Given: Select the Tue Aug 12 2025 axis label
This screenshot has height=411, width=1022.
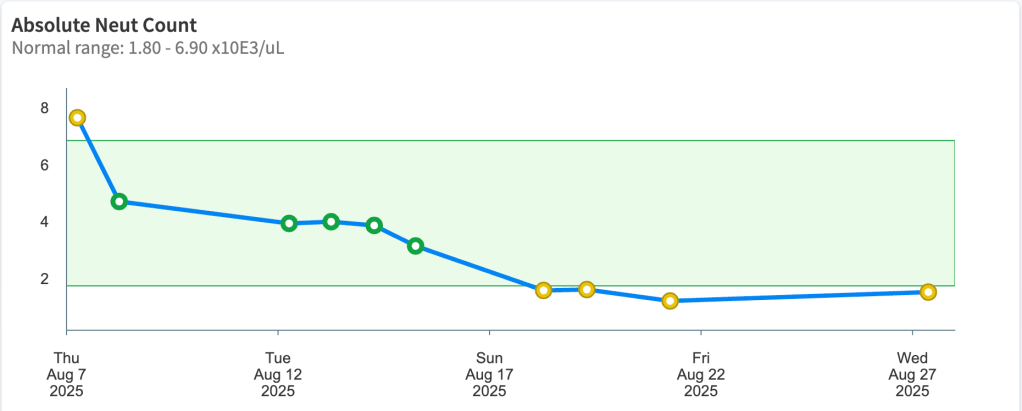Looking at the screenshot, I should tap(278, 374).
